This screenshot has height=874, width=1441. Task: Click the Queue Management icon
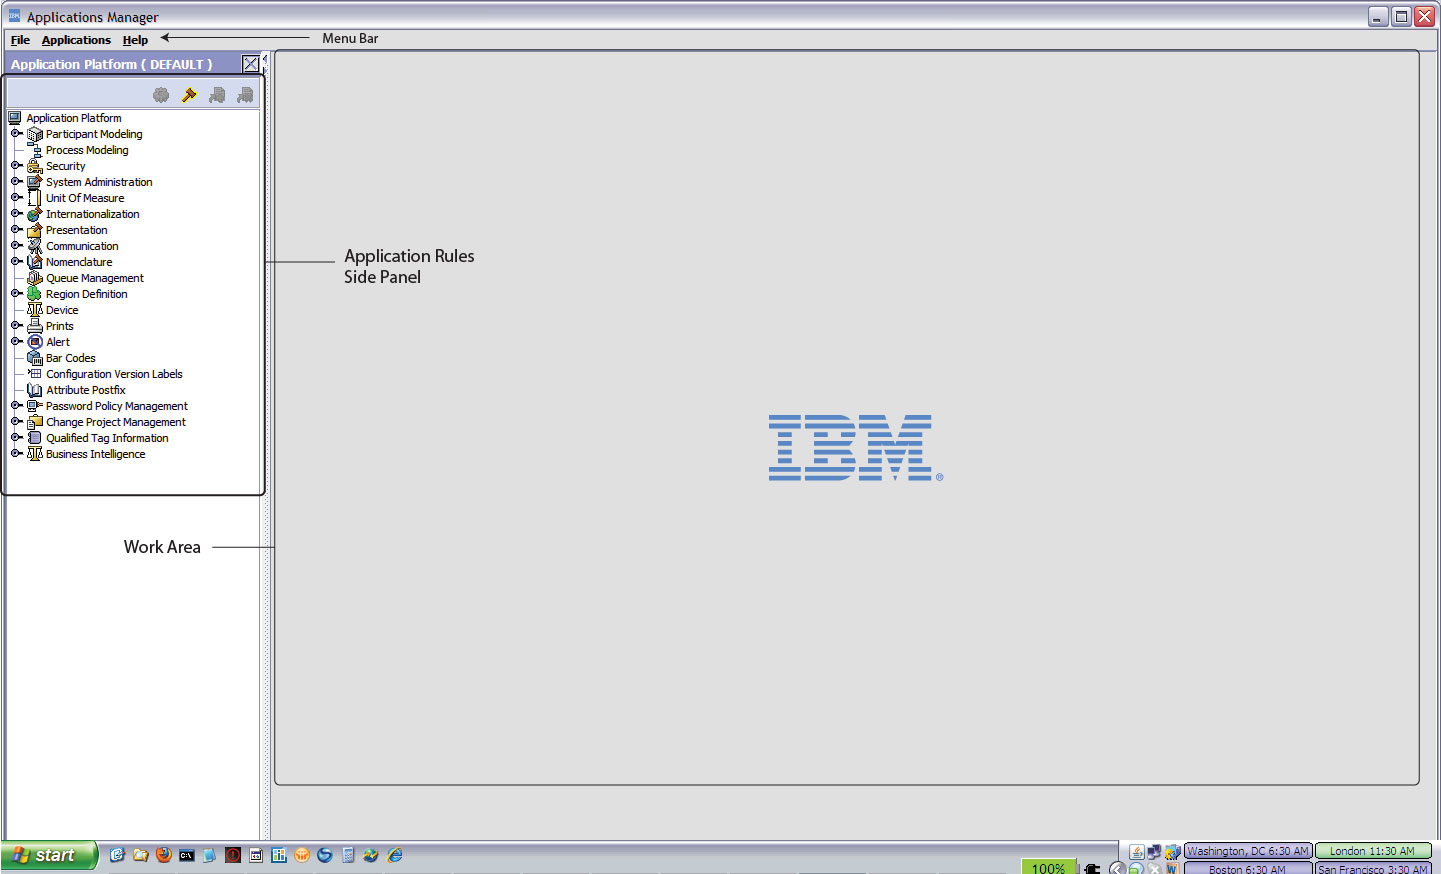pos(35,278)
